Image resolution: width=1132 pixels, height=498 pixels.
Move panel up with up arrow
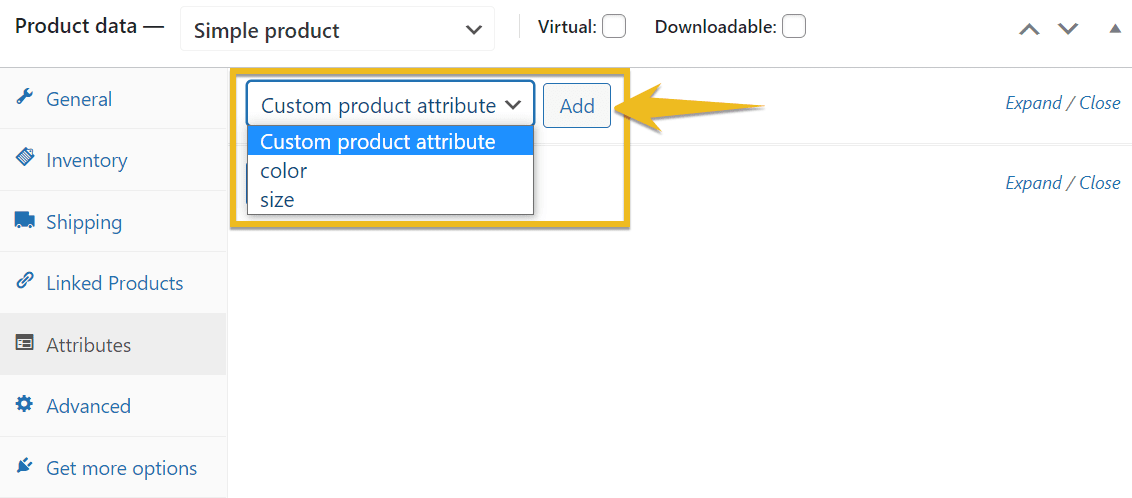click(1029, 30)
